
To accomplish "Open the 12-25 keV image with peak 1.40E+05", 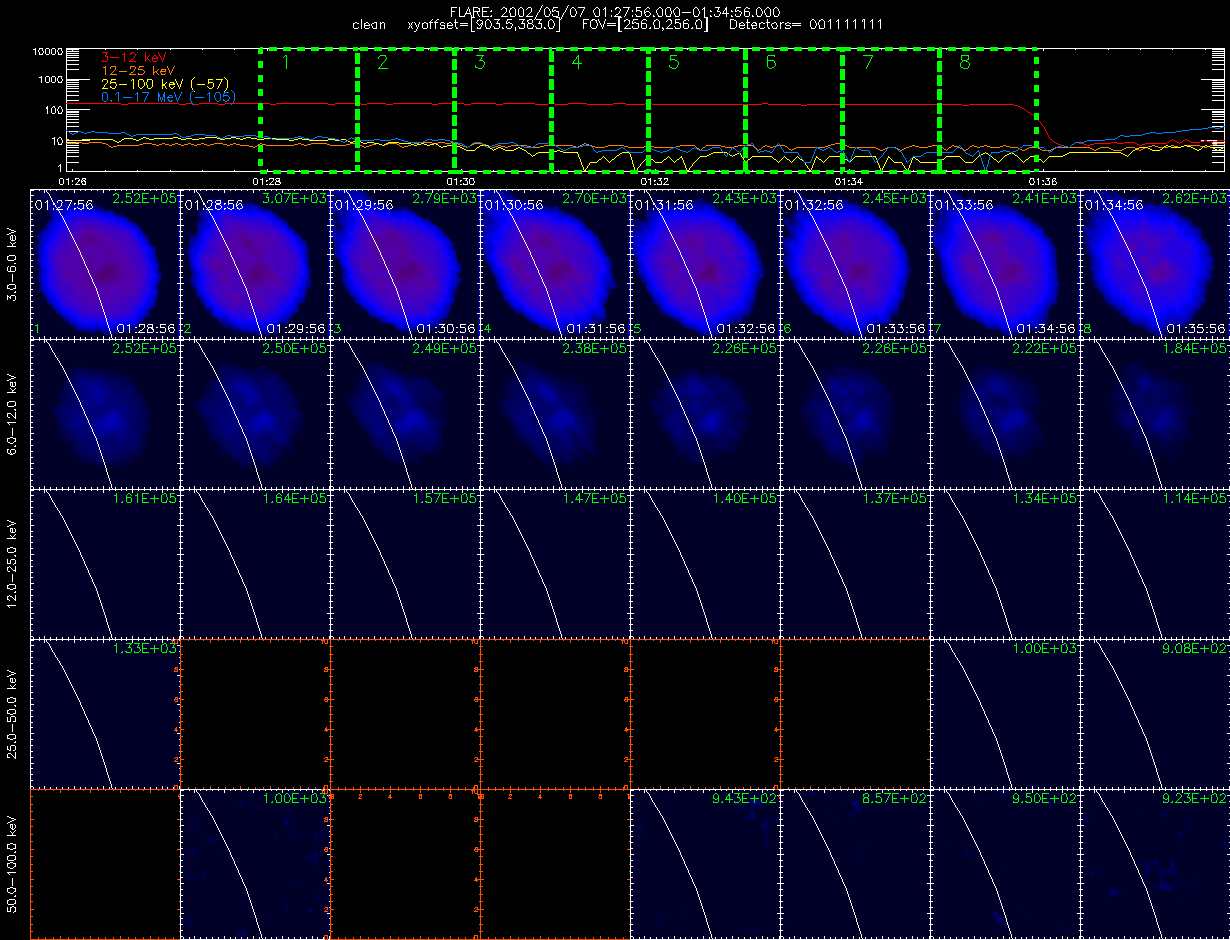I will coord(705,563).
